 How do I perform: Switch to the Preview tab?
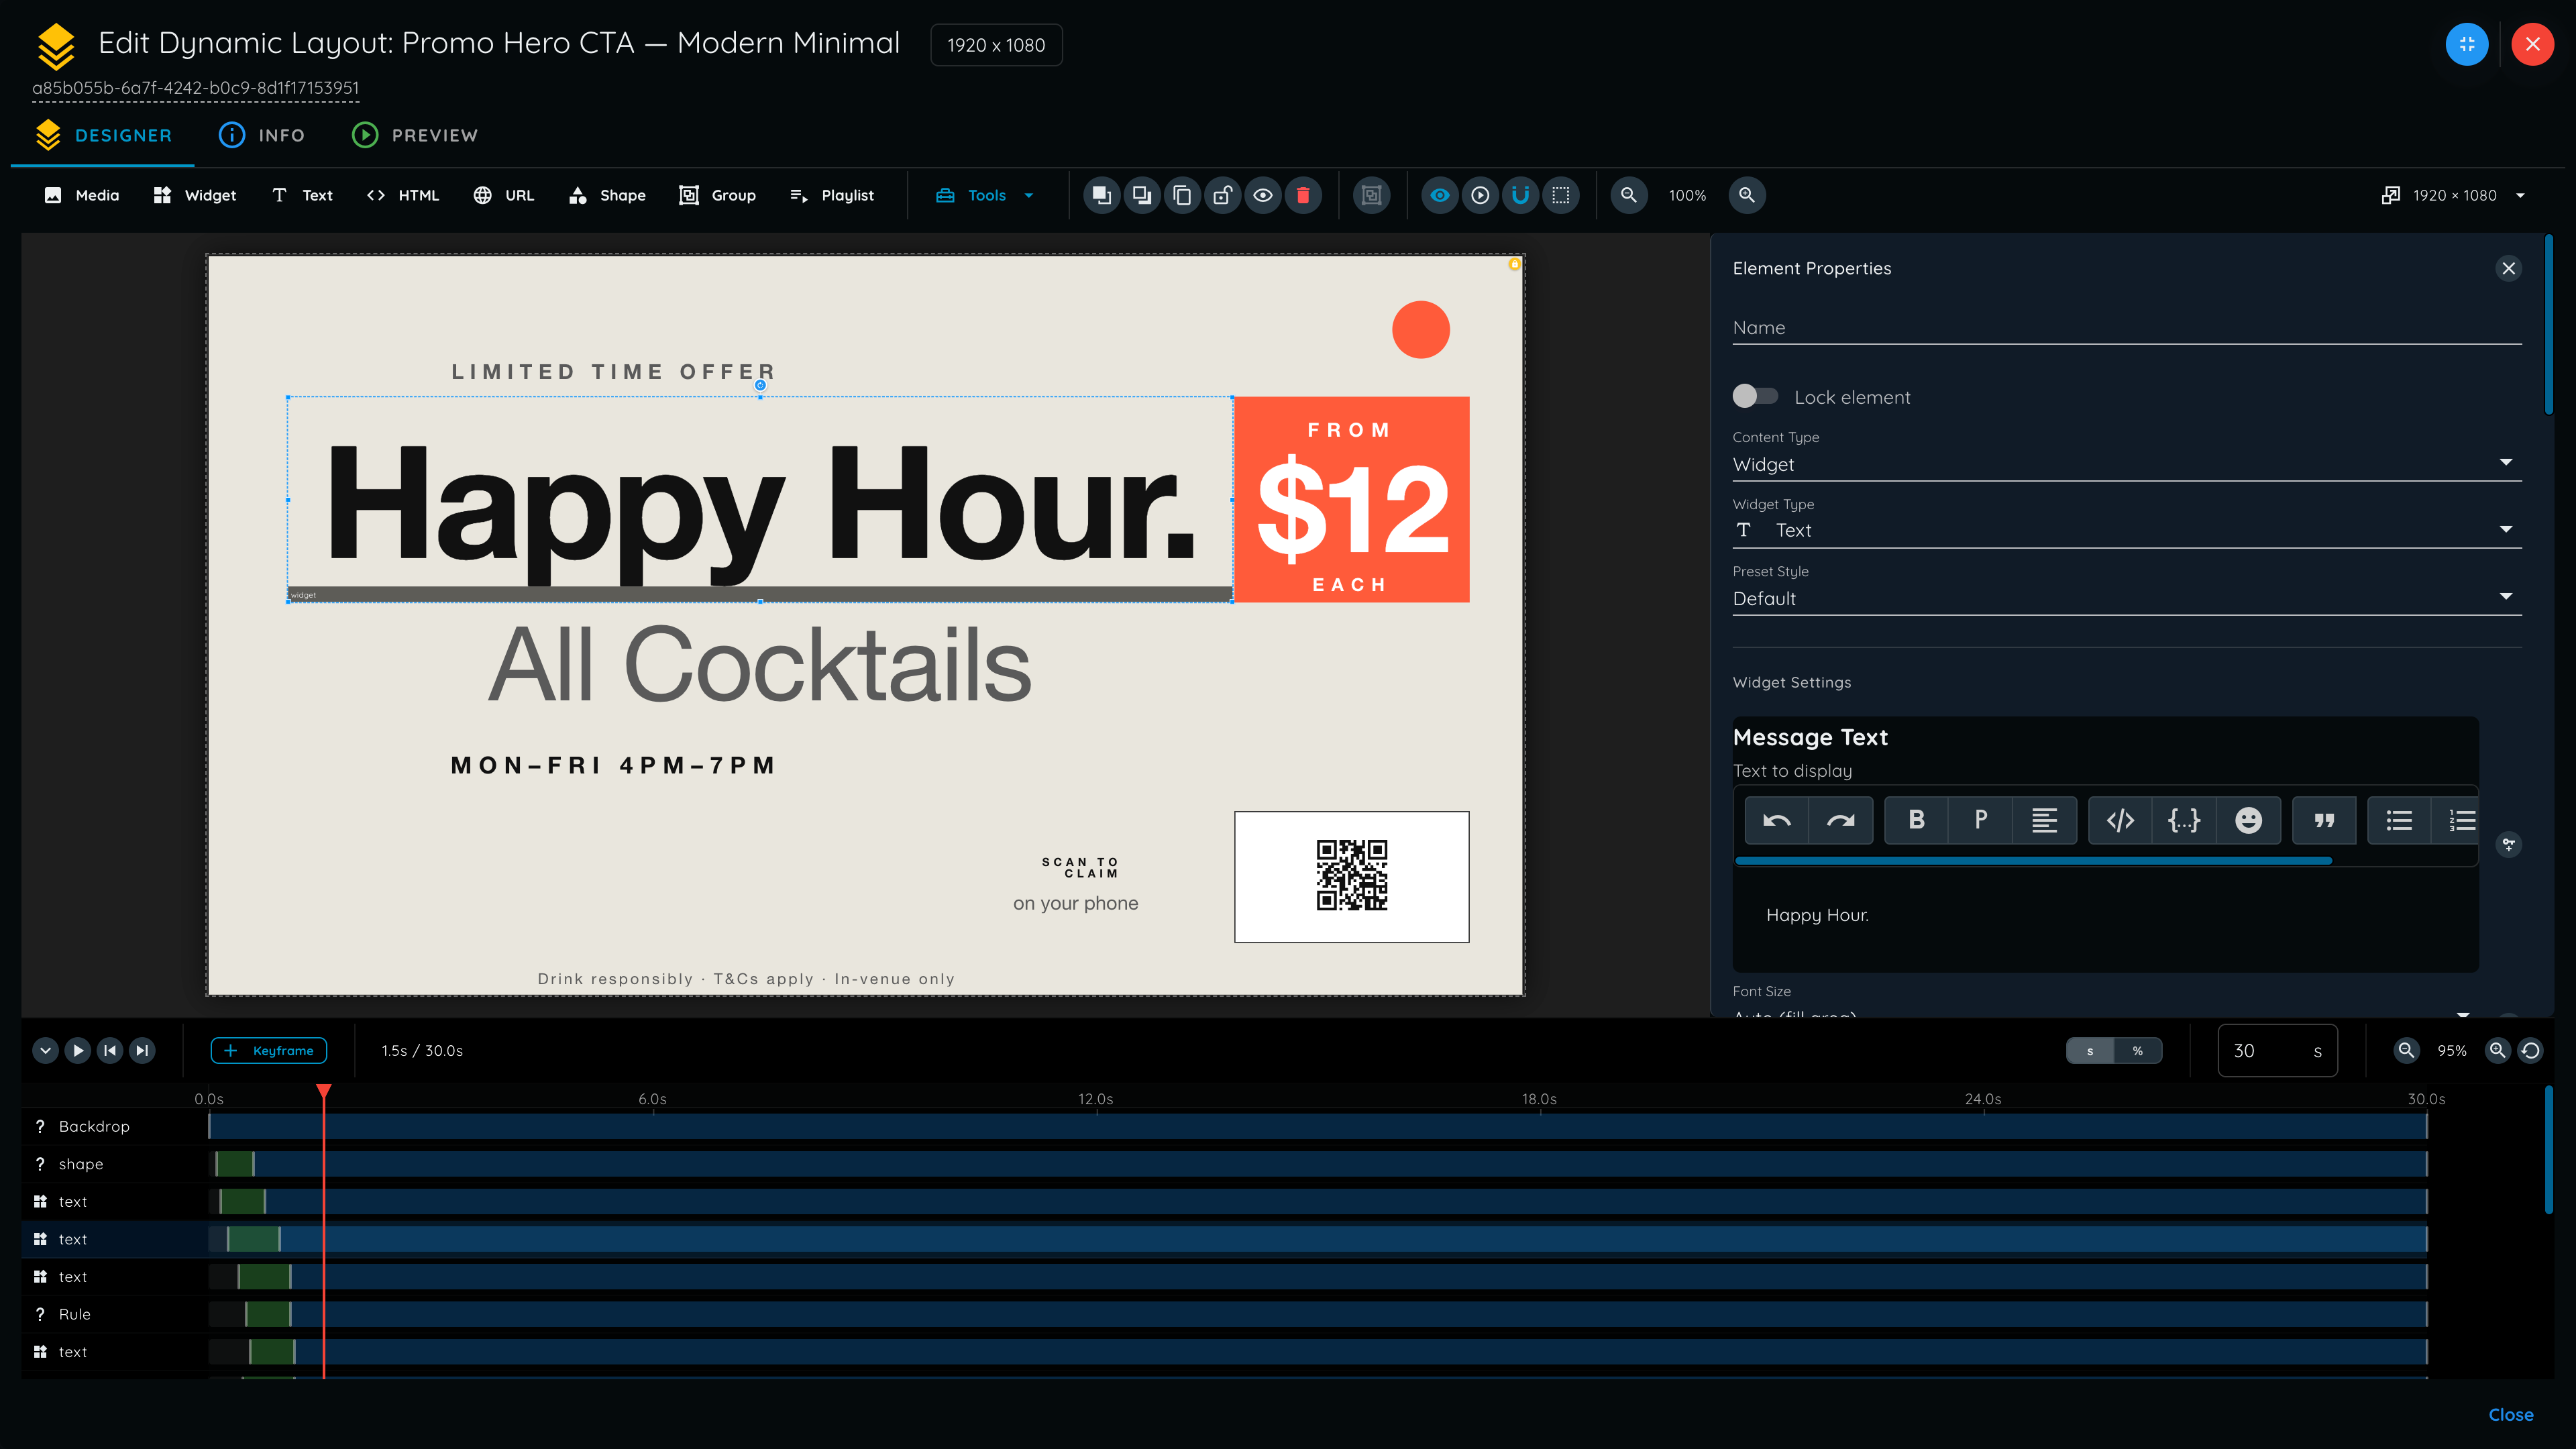point(415,135)
